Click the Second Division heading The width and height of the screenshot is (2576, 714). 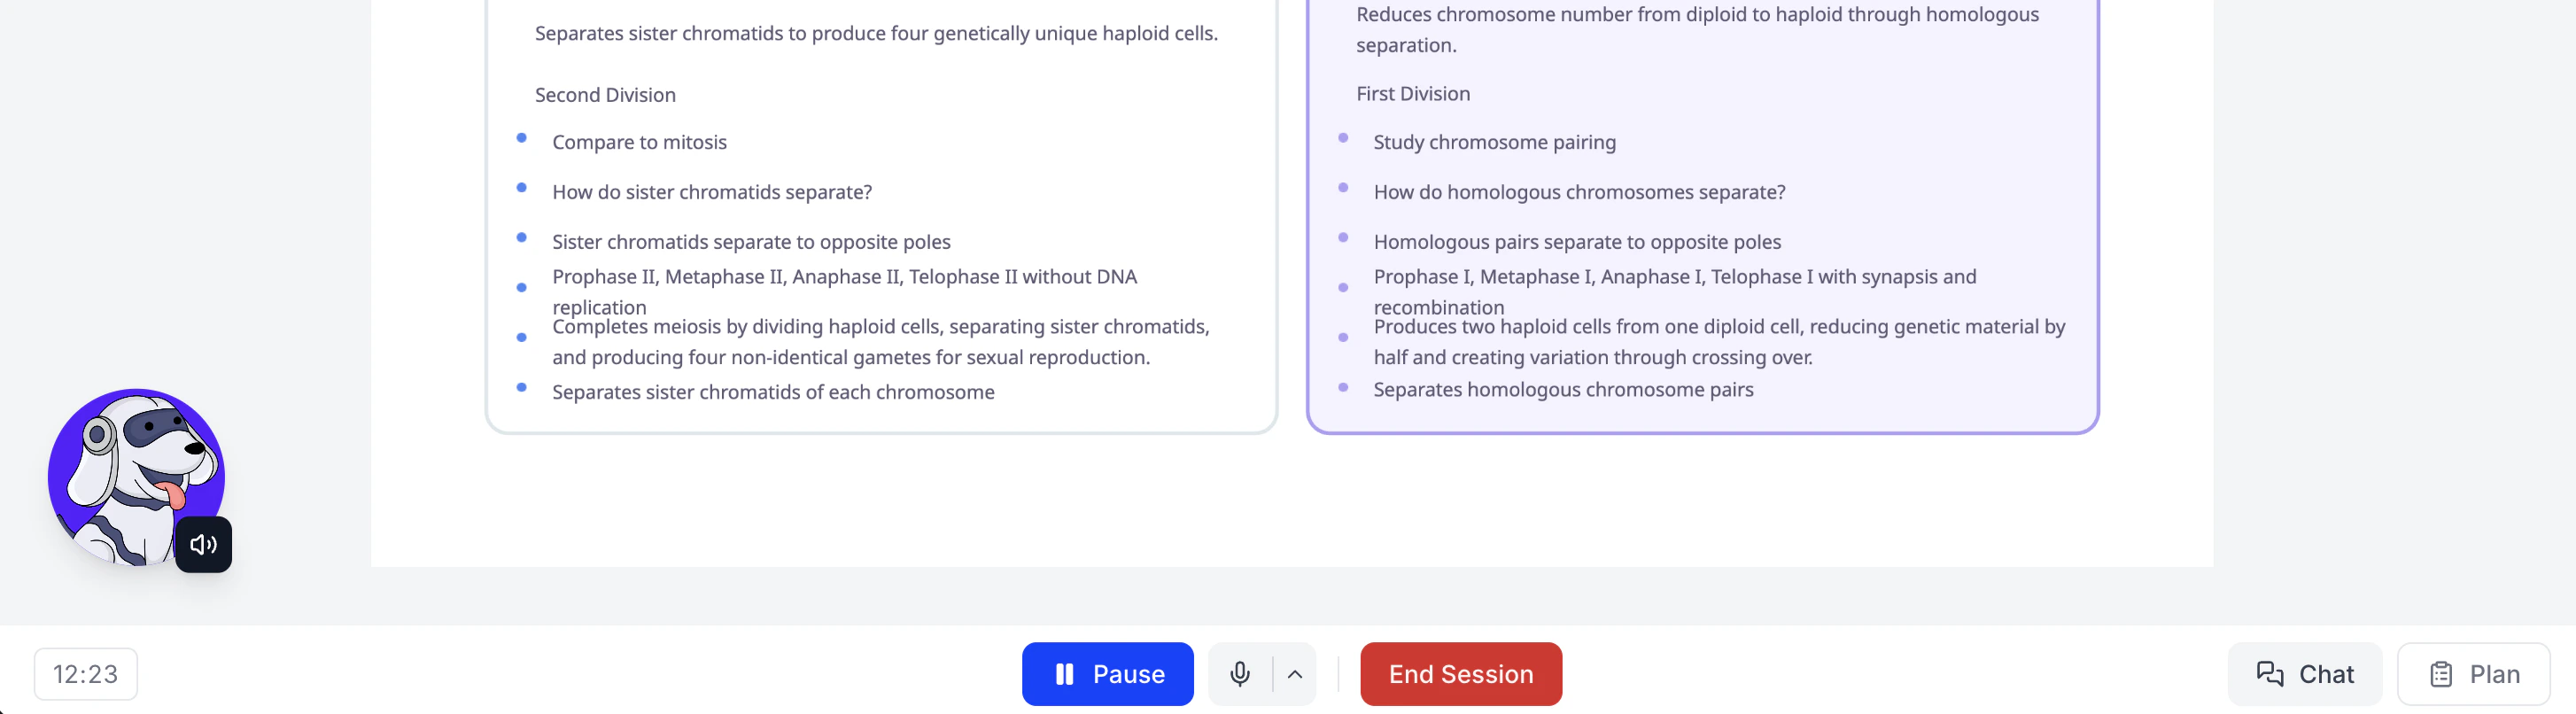[x=605, y=95]
